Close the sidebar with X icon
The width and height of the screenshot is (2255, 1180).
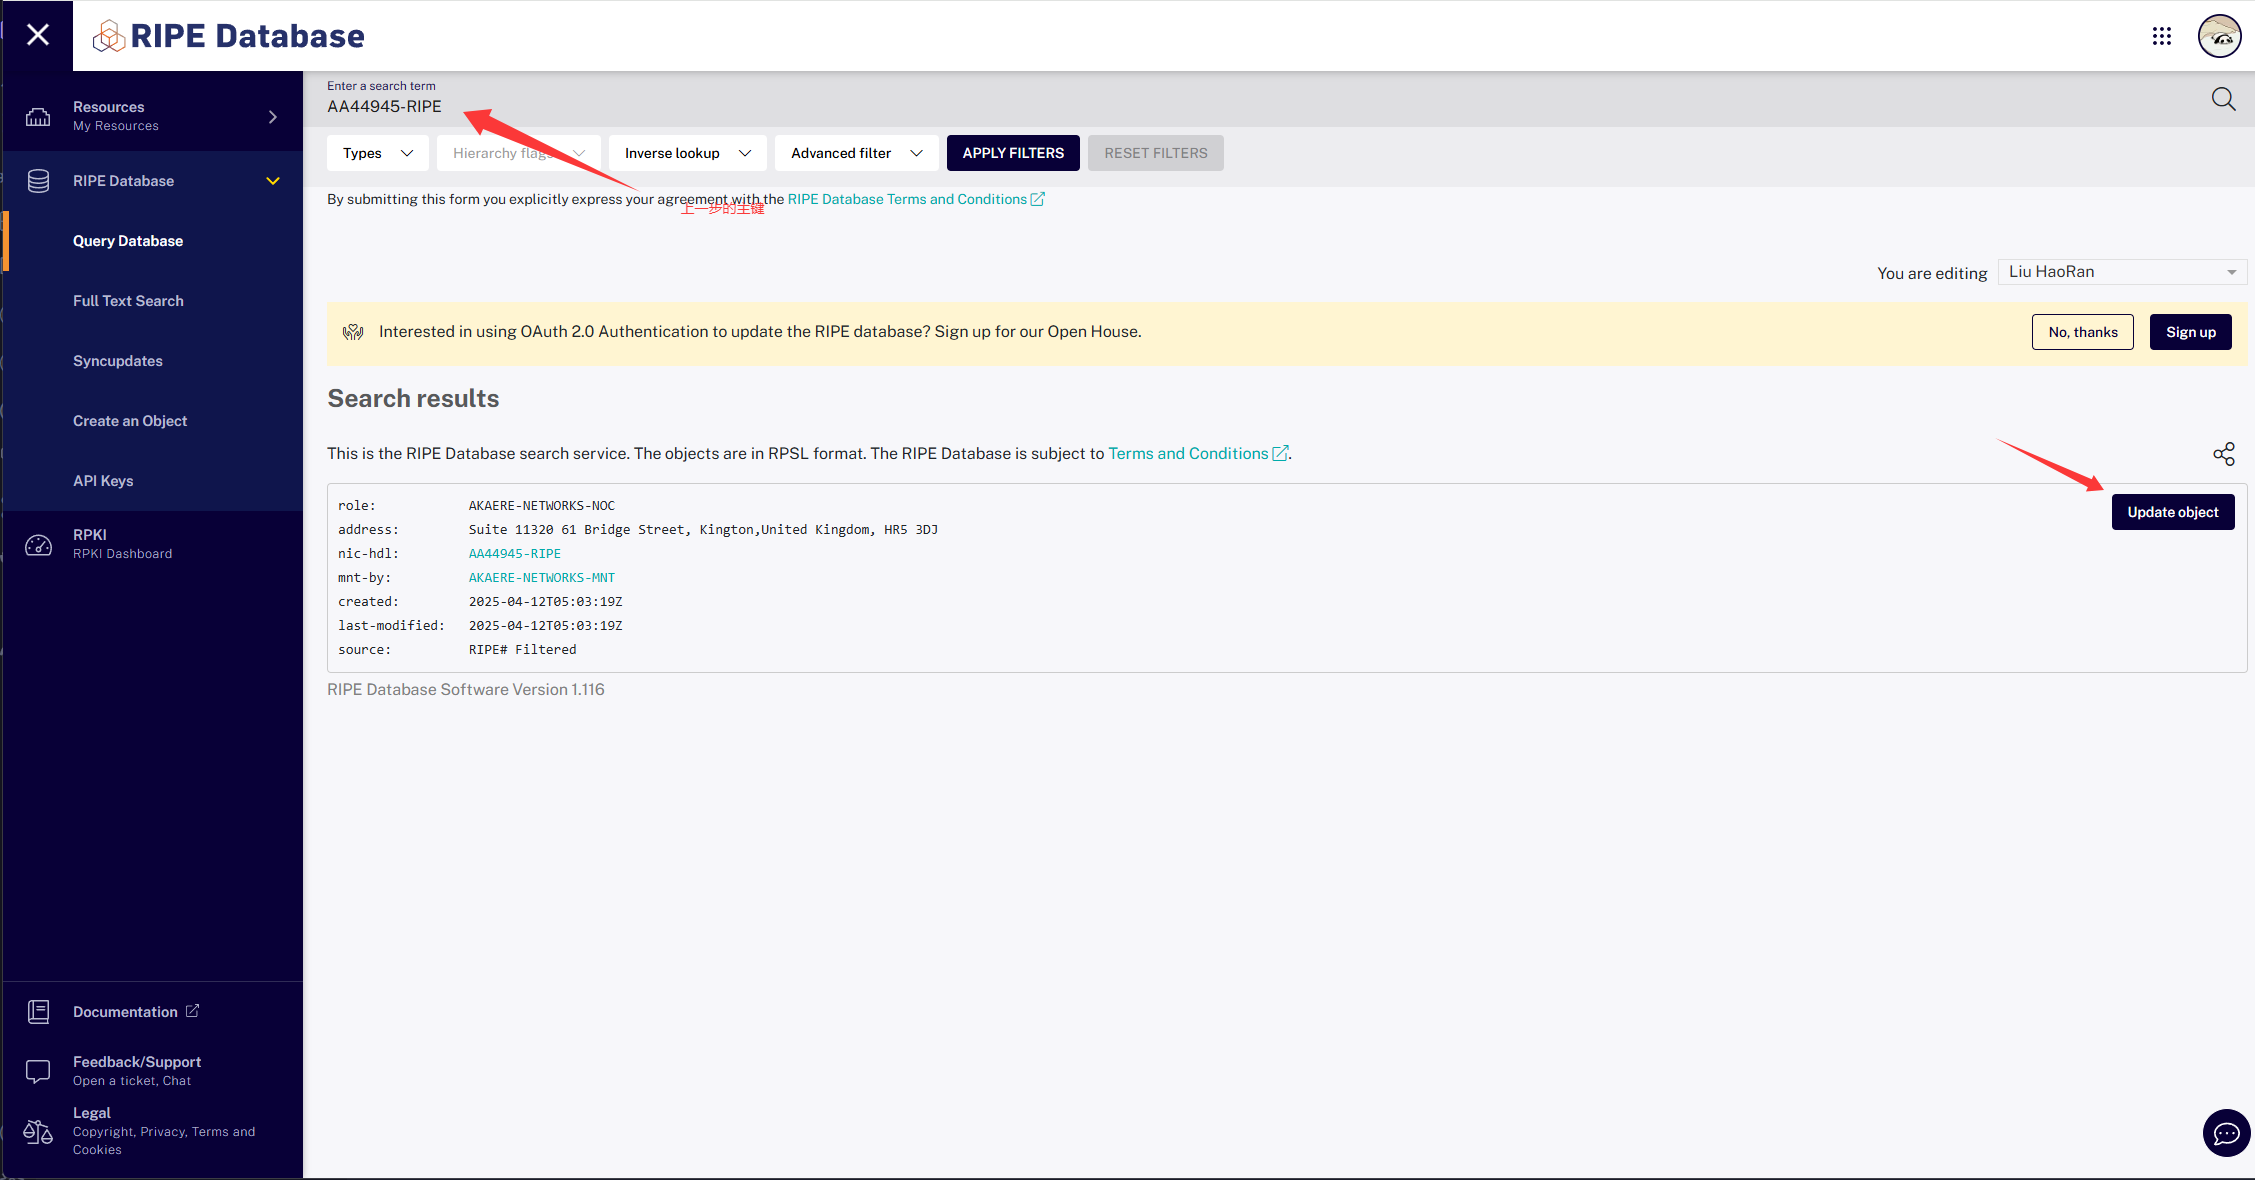[37, 35]
